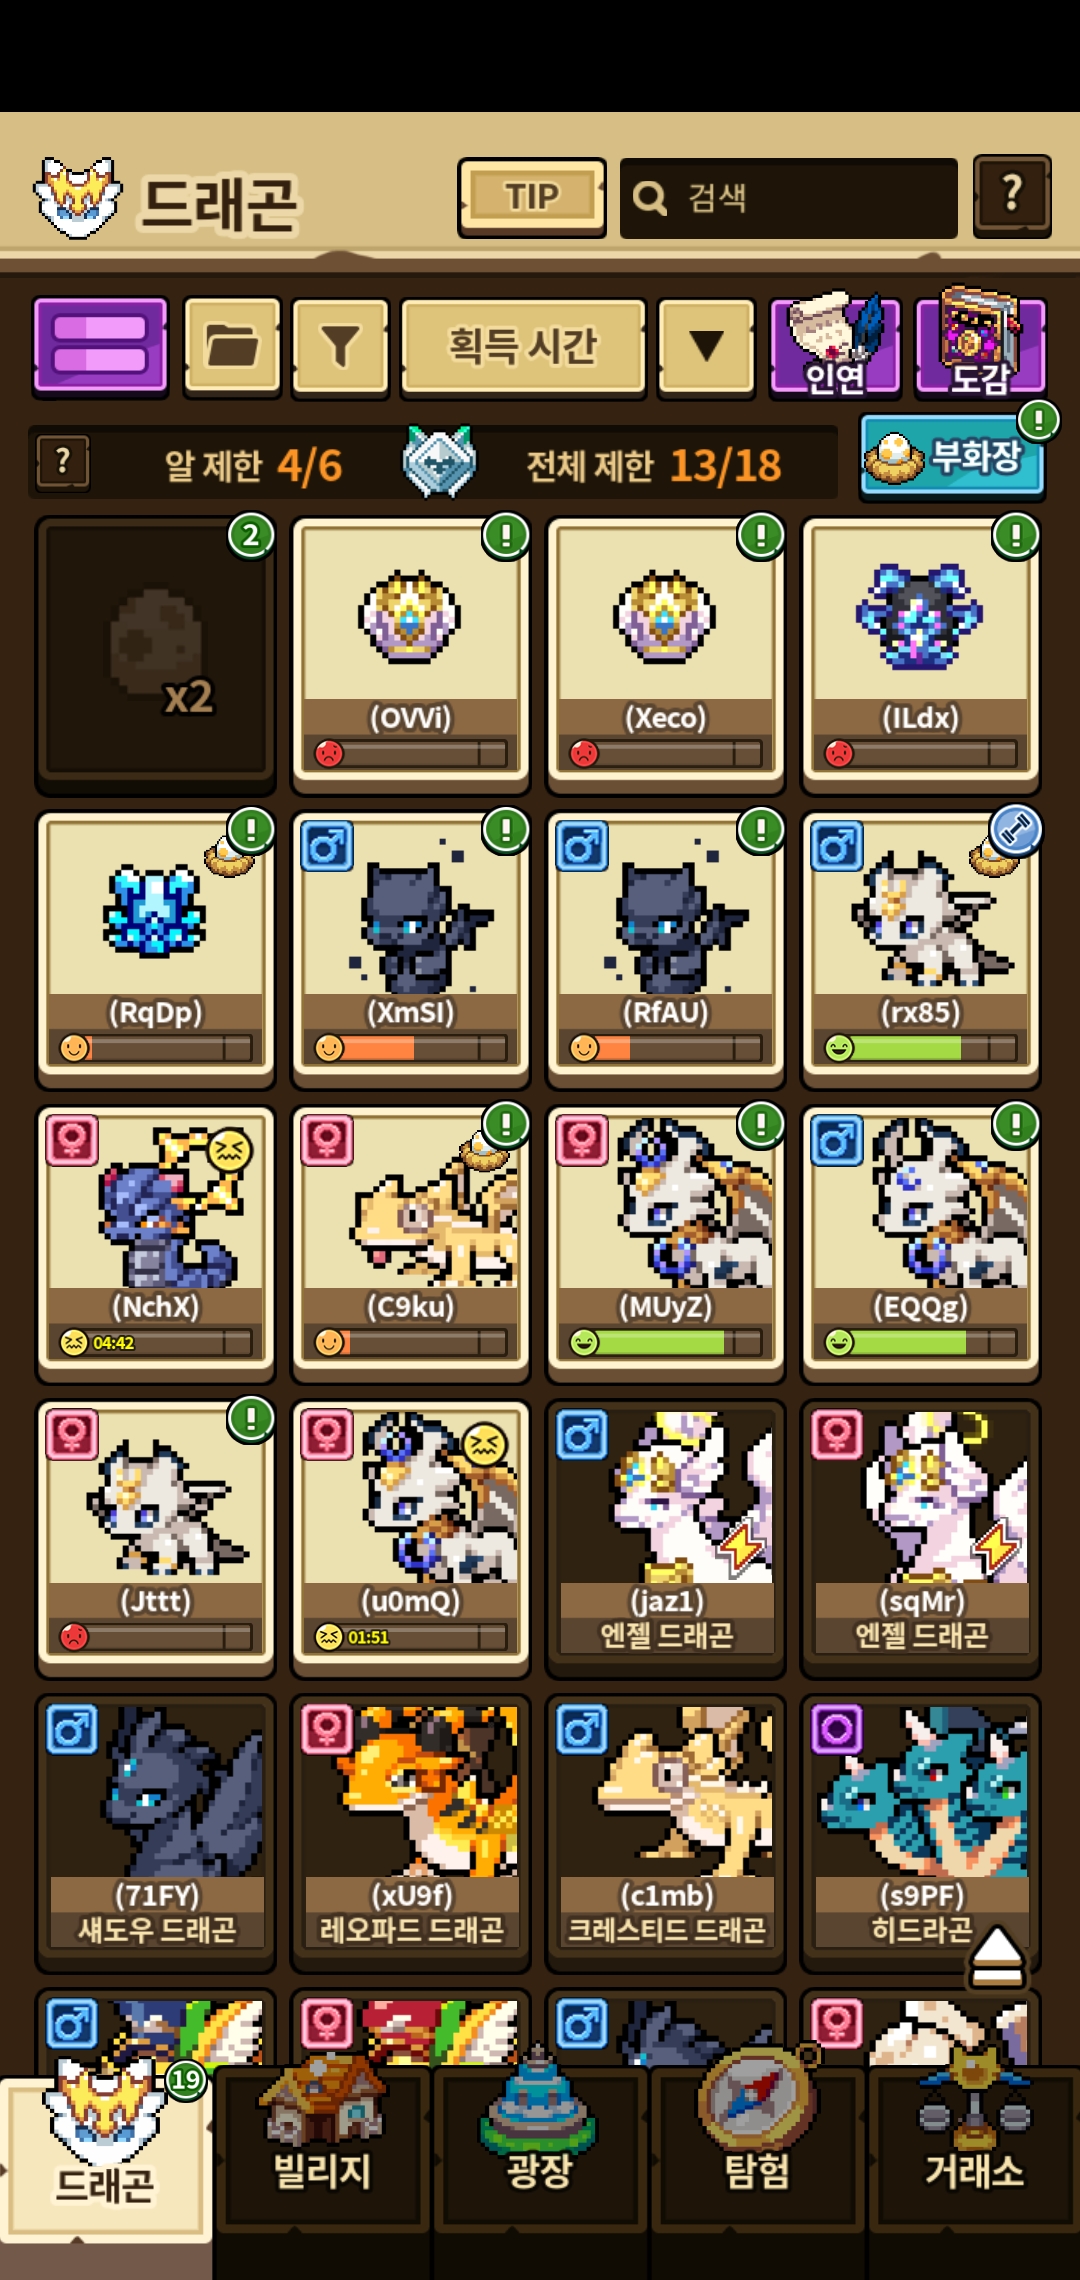1080x2280 pixels.
Task: Click the TIP button
Action: click(x=532, y=197)
